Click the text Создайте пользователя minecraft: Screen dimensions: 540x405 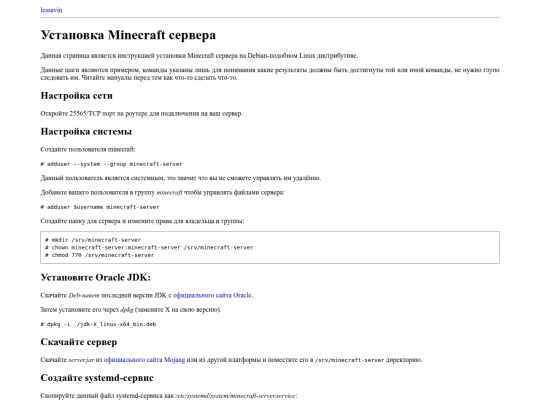pos(88,149)
